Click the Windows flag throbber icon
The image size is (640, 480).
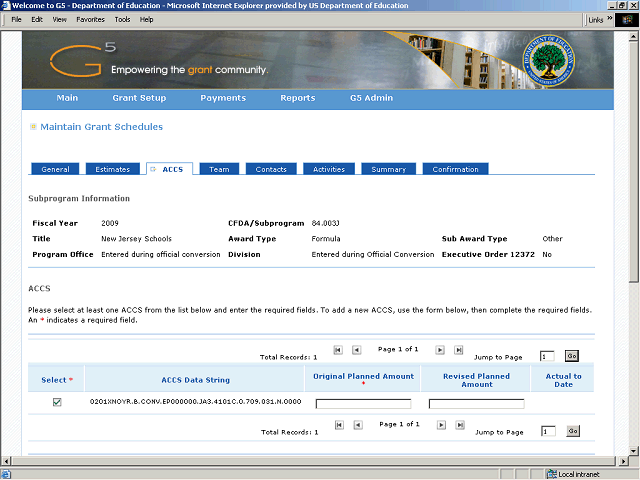tap(627, 20)
